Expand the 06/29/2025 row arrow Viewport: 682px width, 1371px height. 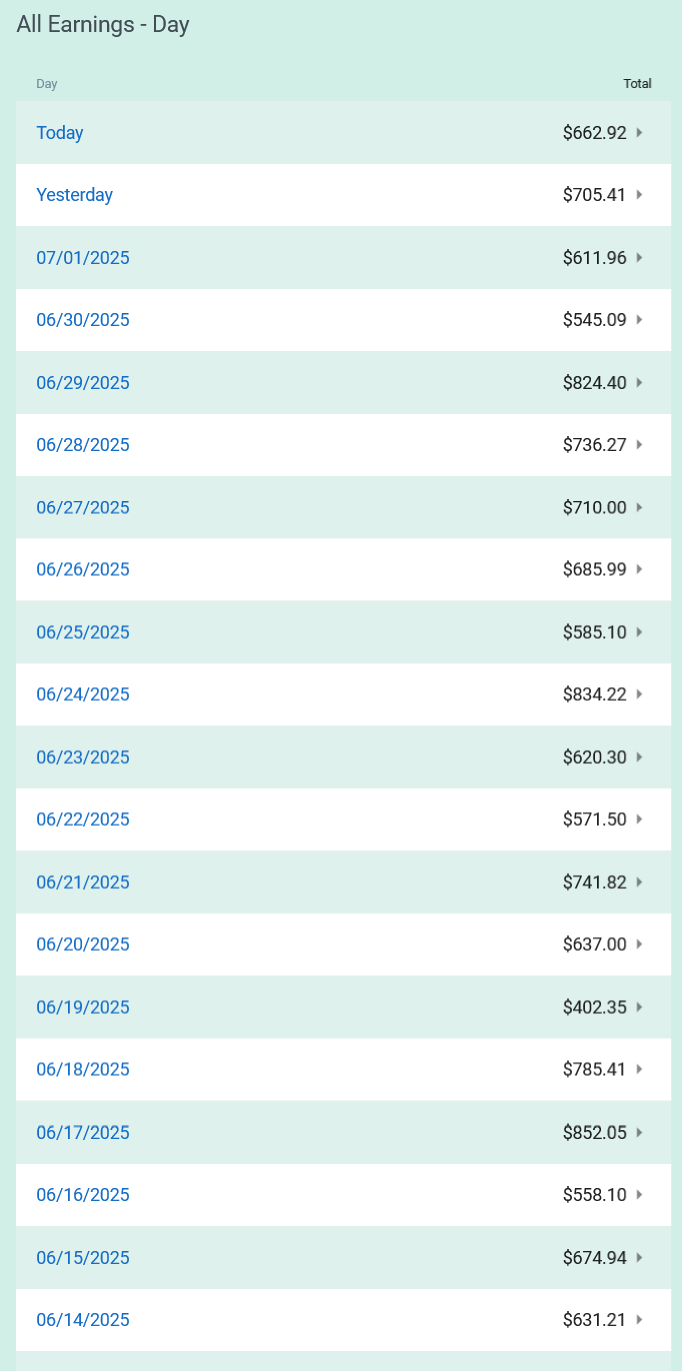[639, 382]
